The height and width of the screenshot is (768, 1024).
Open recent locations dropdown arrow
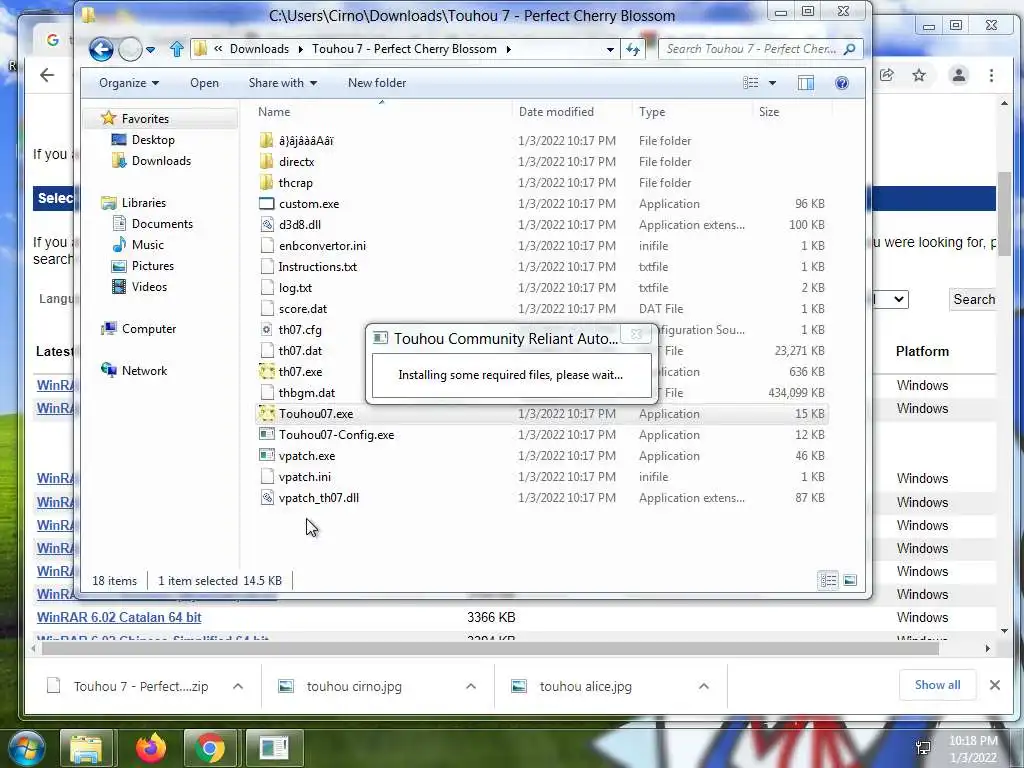click(151, 50)
